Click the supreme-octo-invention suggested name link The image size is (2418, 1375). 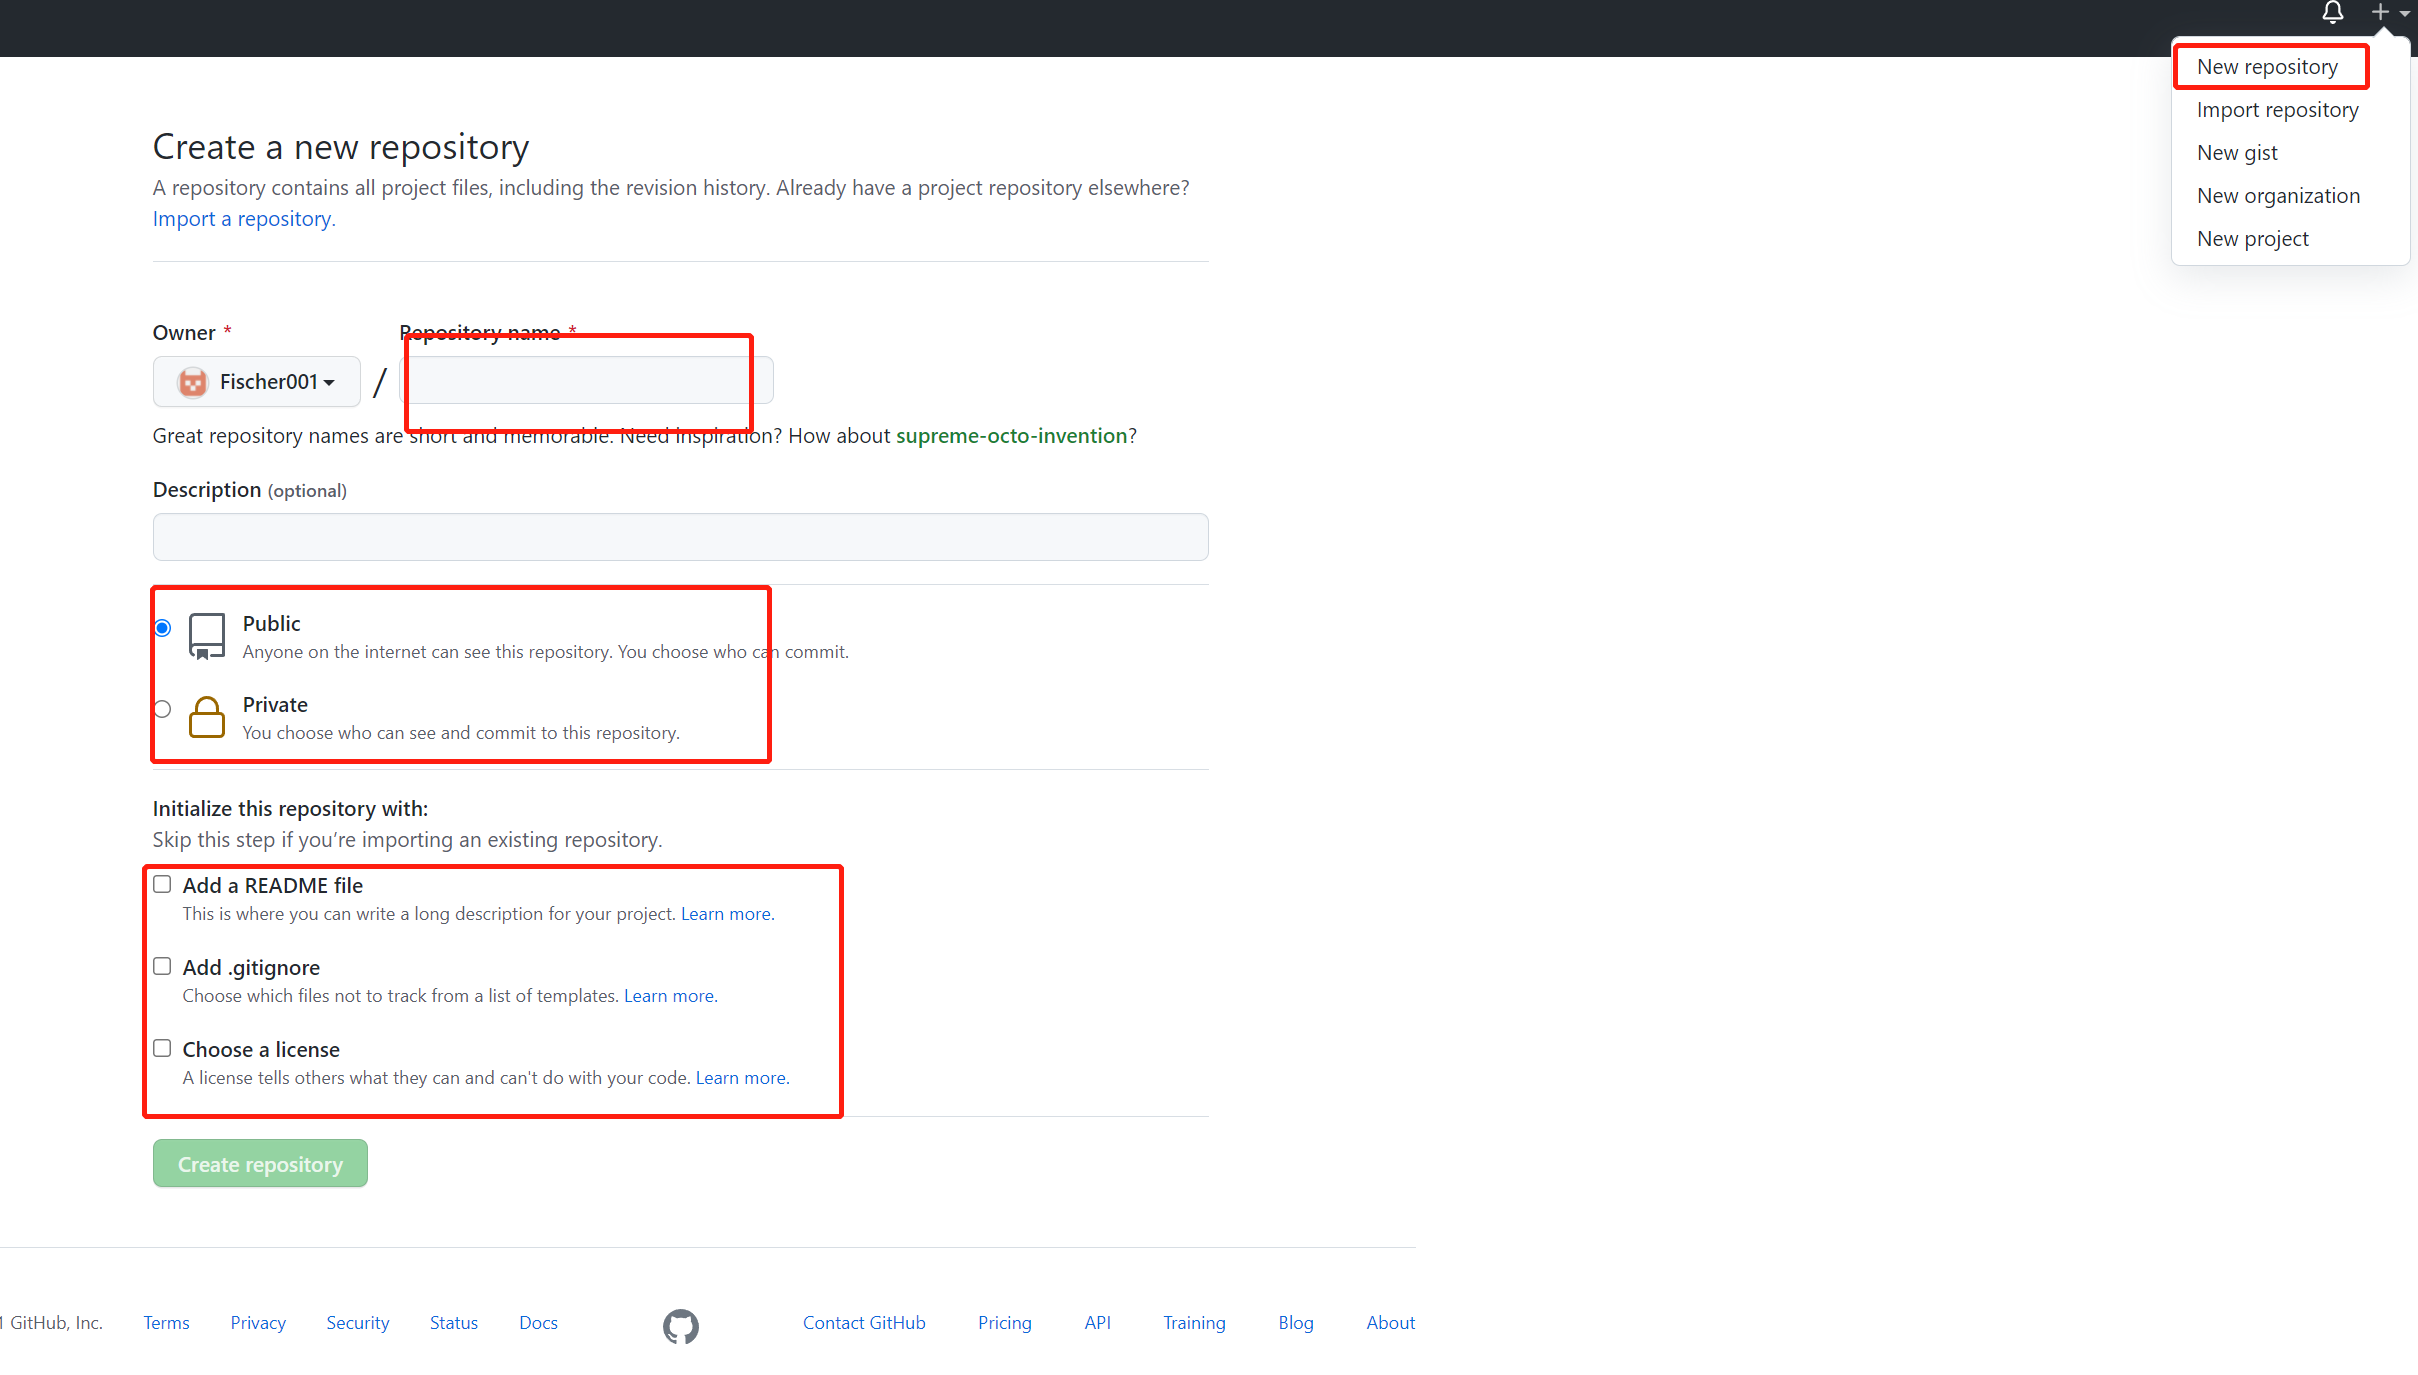pyautogui.click(x=1010, y=435)
